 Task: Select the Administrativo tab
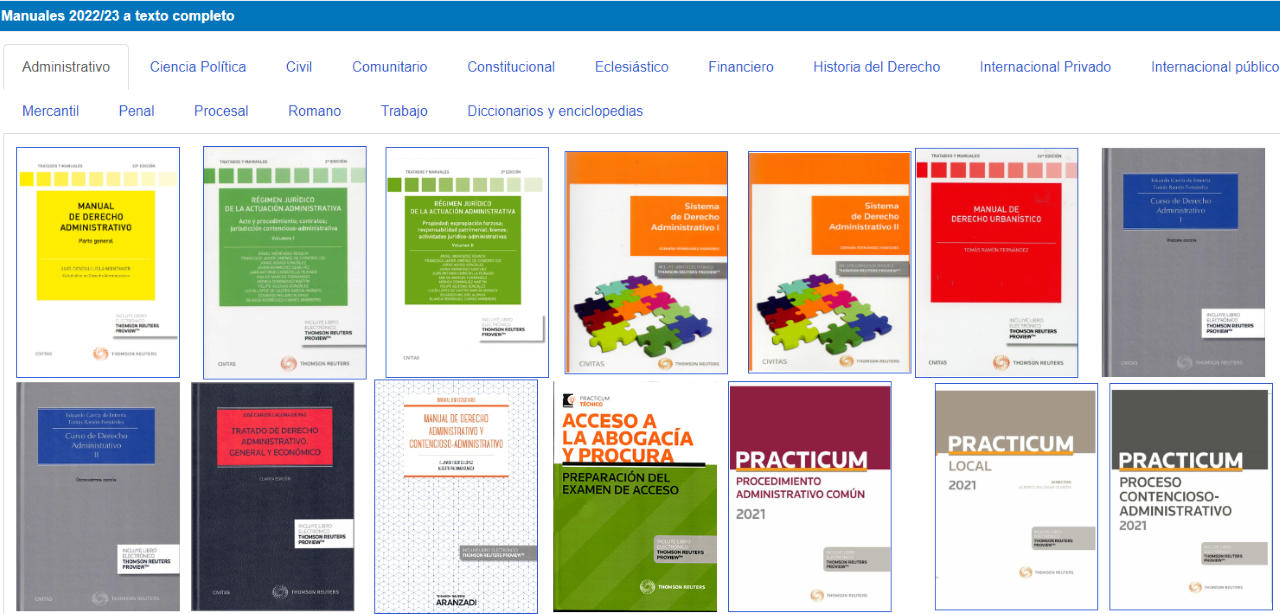66,67
